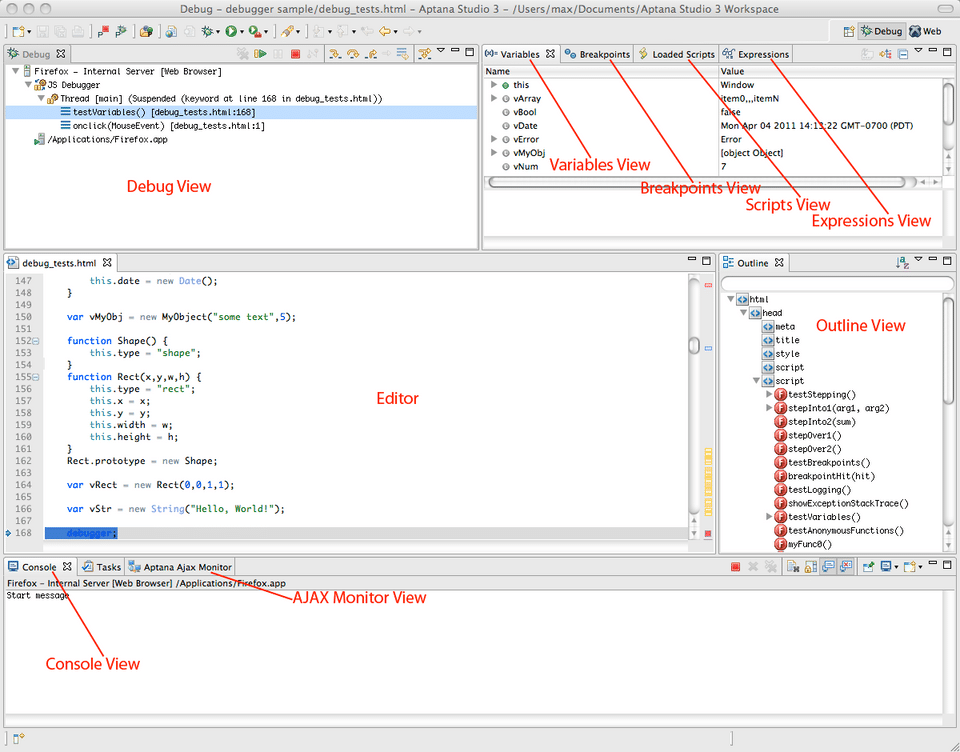Image resolution: width=960 pixels, height=752 pixels.
Task: Toggle Show Logical Structure in Variables view
Action: point(885,54)
